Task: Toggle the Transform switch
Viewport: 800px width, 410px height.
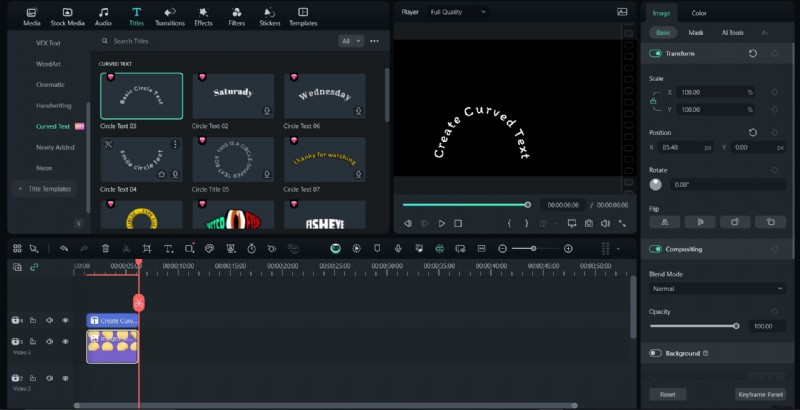Action: coord(656,53)
